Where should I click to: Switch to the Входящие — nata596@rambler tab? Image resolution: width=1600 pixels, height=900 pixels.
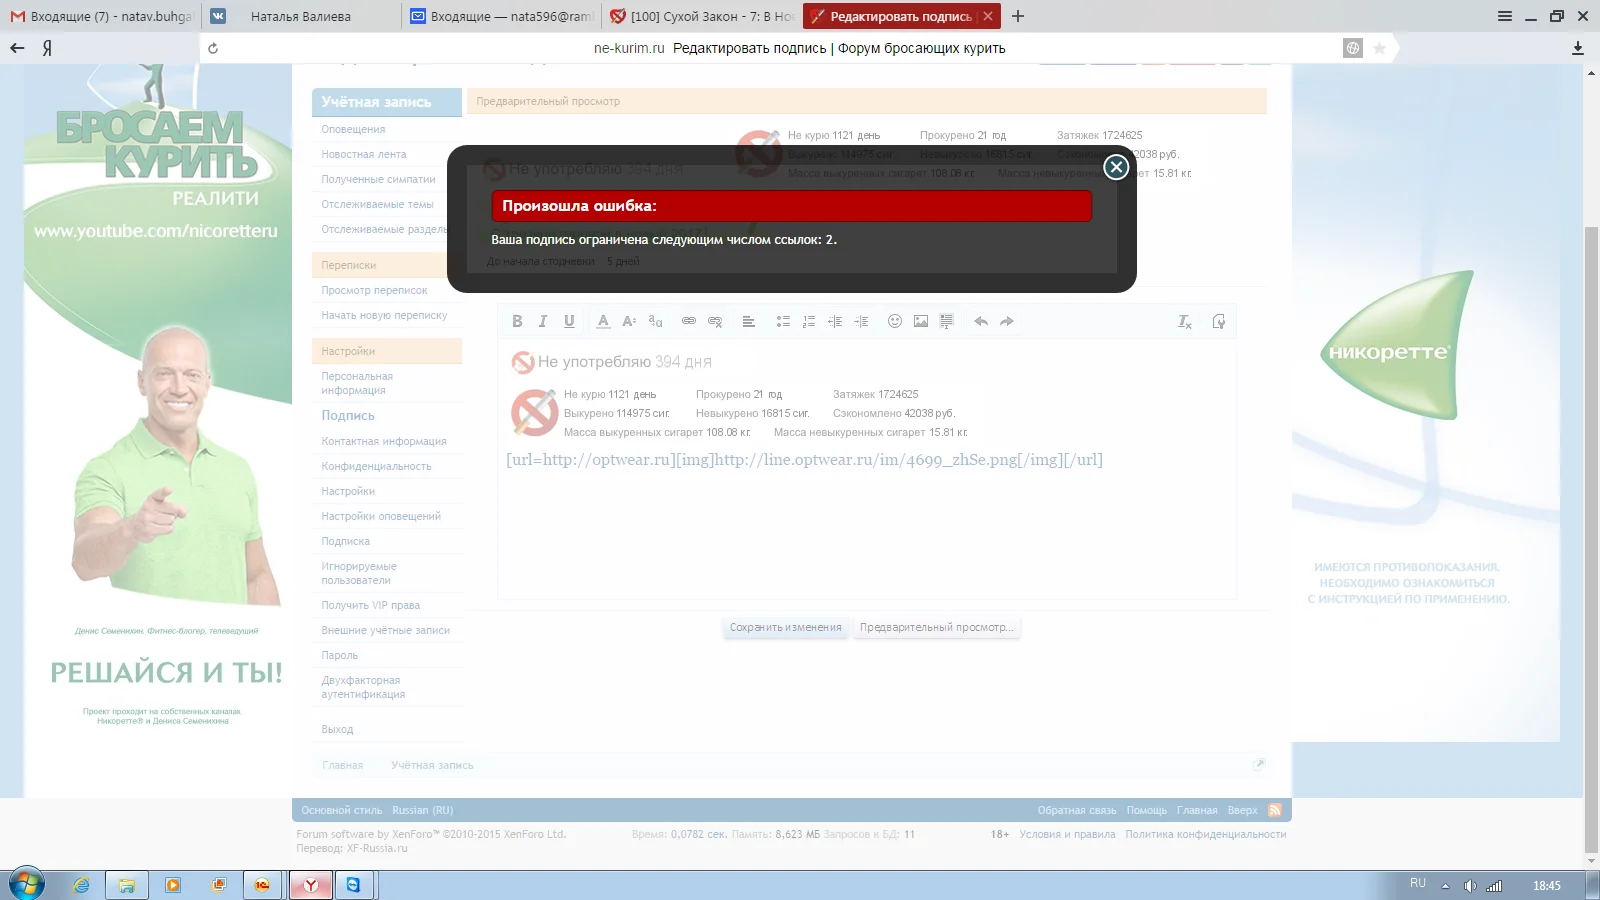click(501, 16)
